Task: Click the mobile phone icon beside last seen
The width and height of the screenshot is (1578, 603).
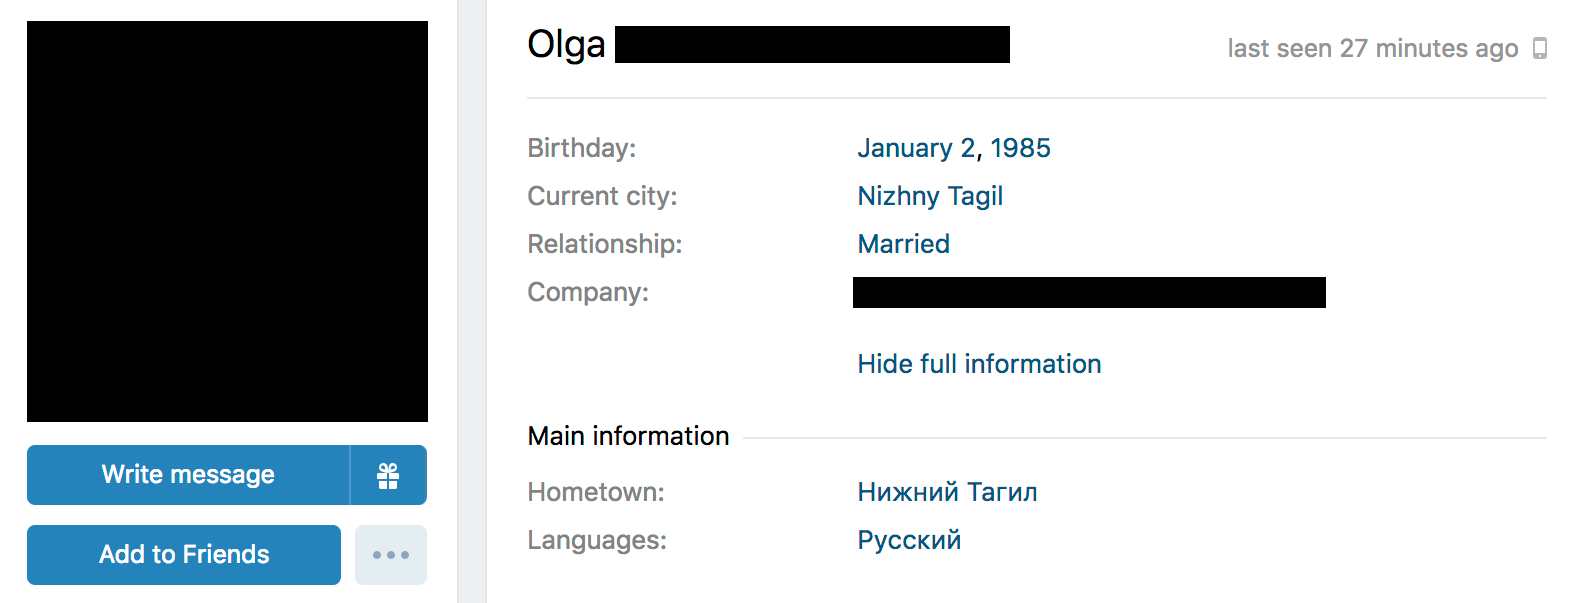Action: (x=1540, y=48)
